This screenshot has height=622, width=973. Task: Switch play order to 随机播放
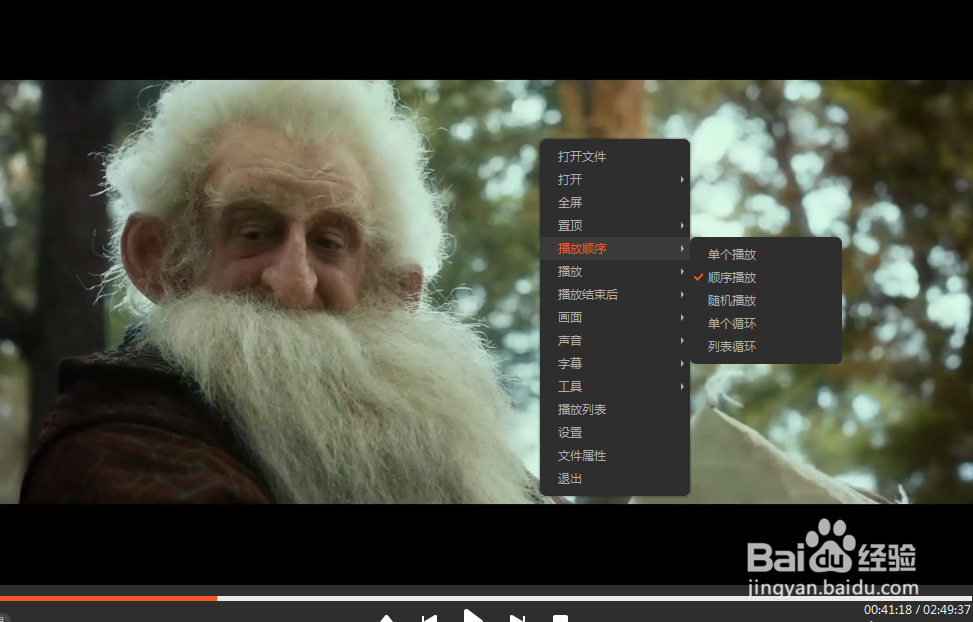pos(766,300)
